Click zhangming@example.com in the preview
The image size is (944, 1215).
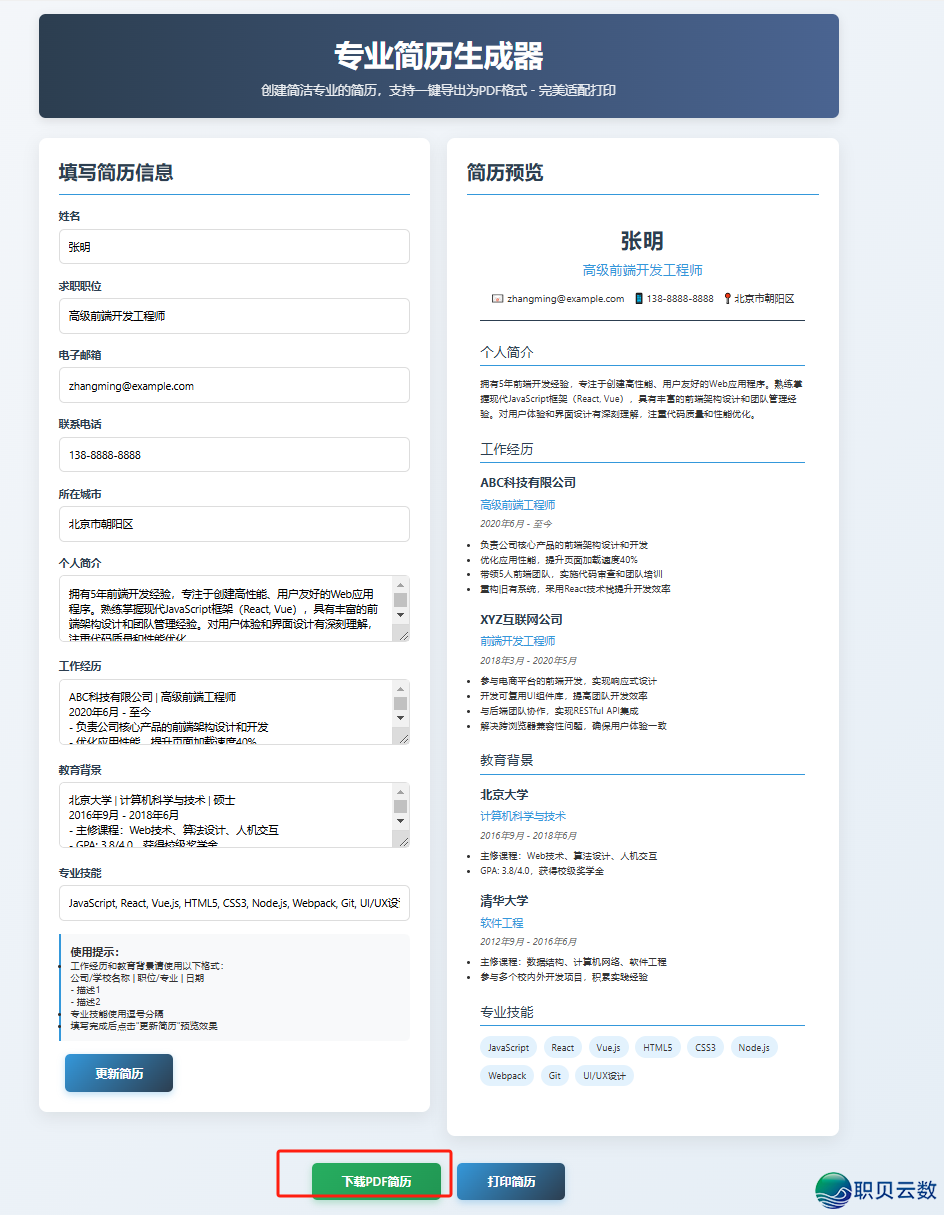(x=565, y=298)
